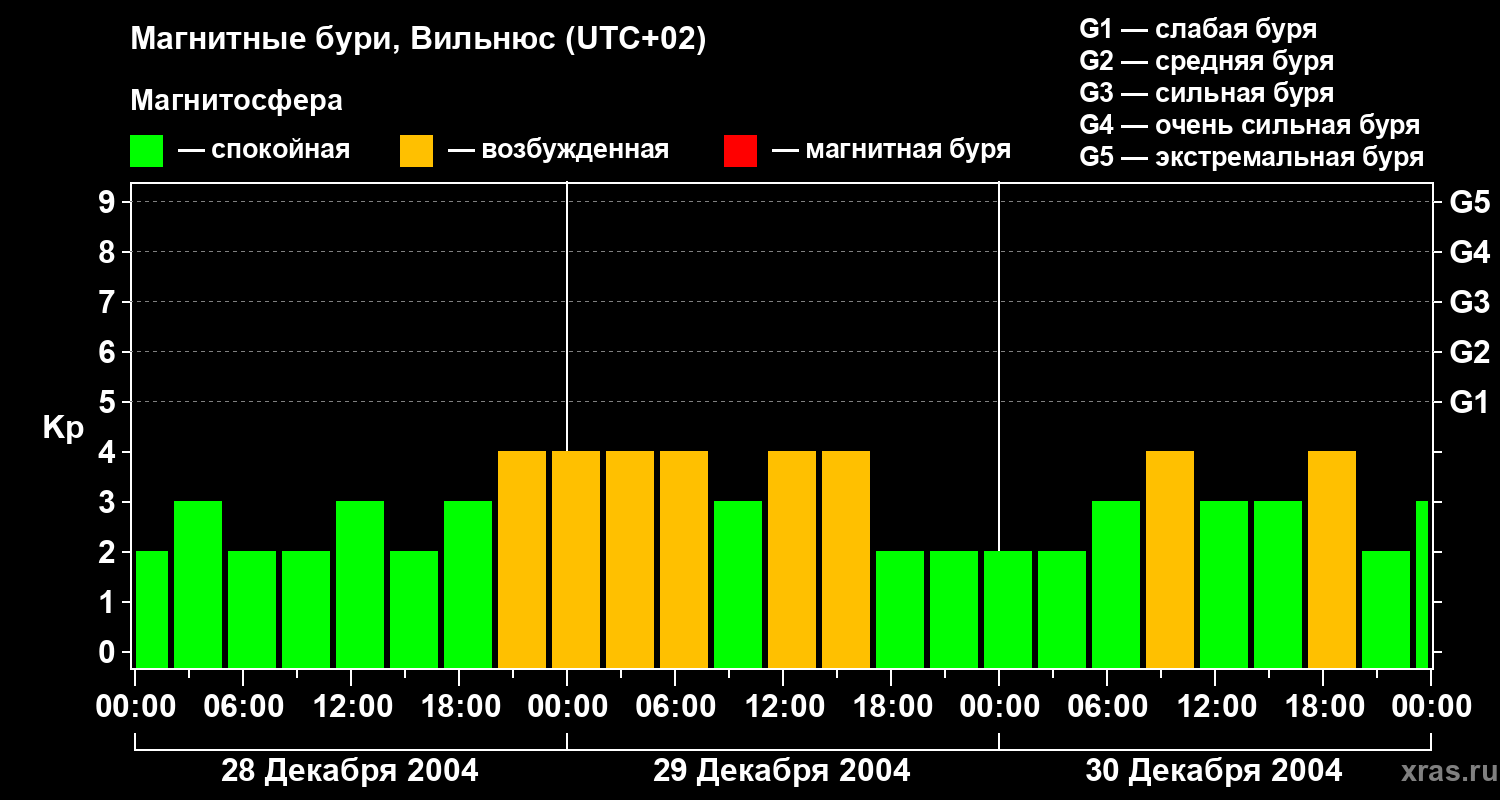The width and height of the screenshot is (1500, 800).
Task: Click the orange bar crossing midnight into 29 December
Action: click(576, 560)
